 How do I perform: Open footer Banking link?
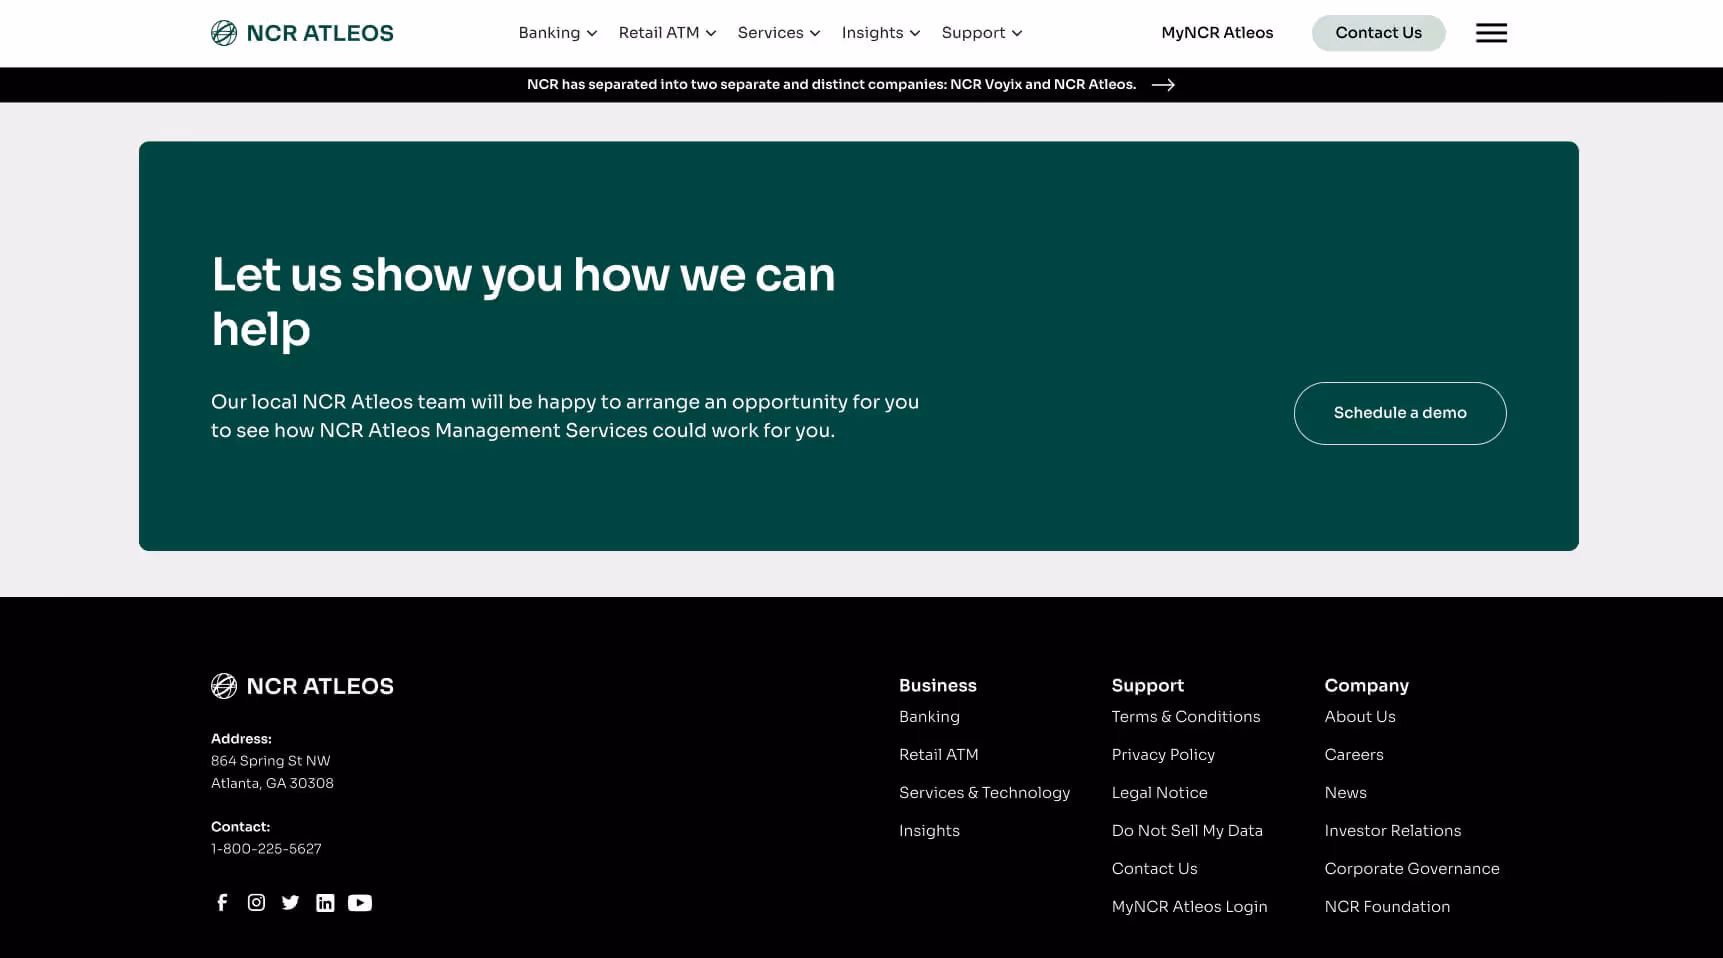929,717
